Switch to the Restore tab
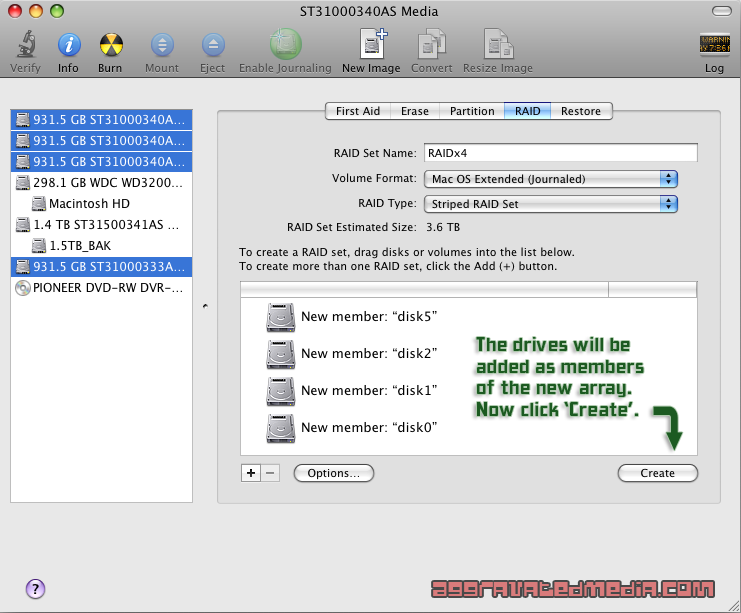 (581, 111)
